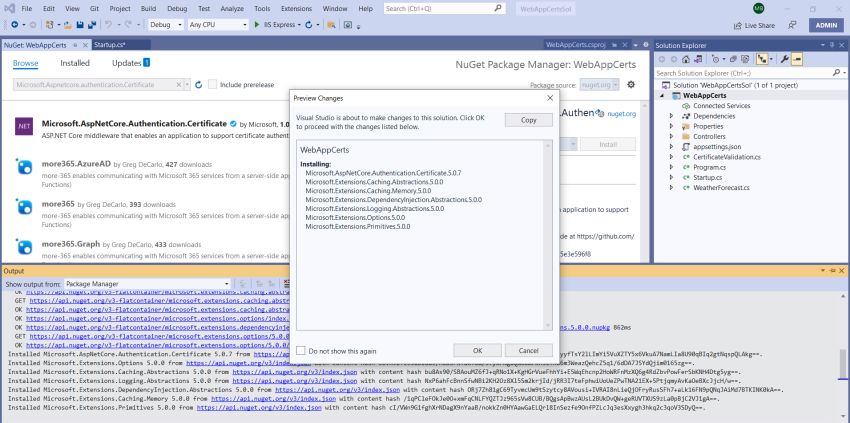This screenshot has width=850, height=423.
Task: Click Show All Files icon in Solution Explorer
Action: (745, 59)
